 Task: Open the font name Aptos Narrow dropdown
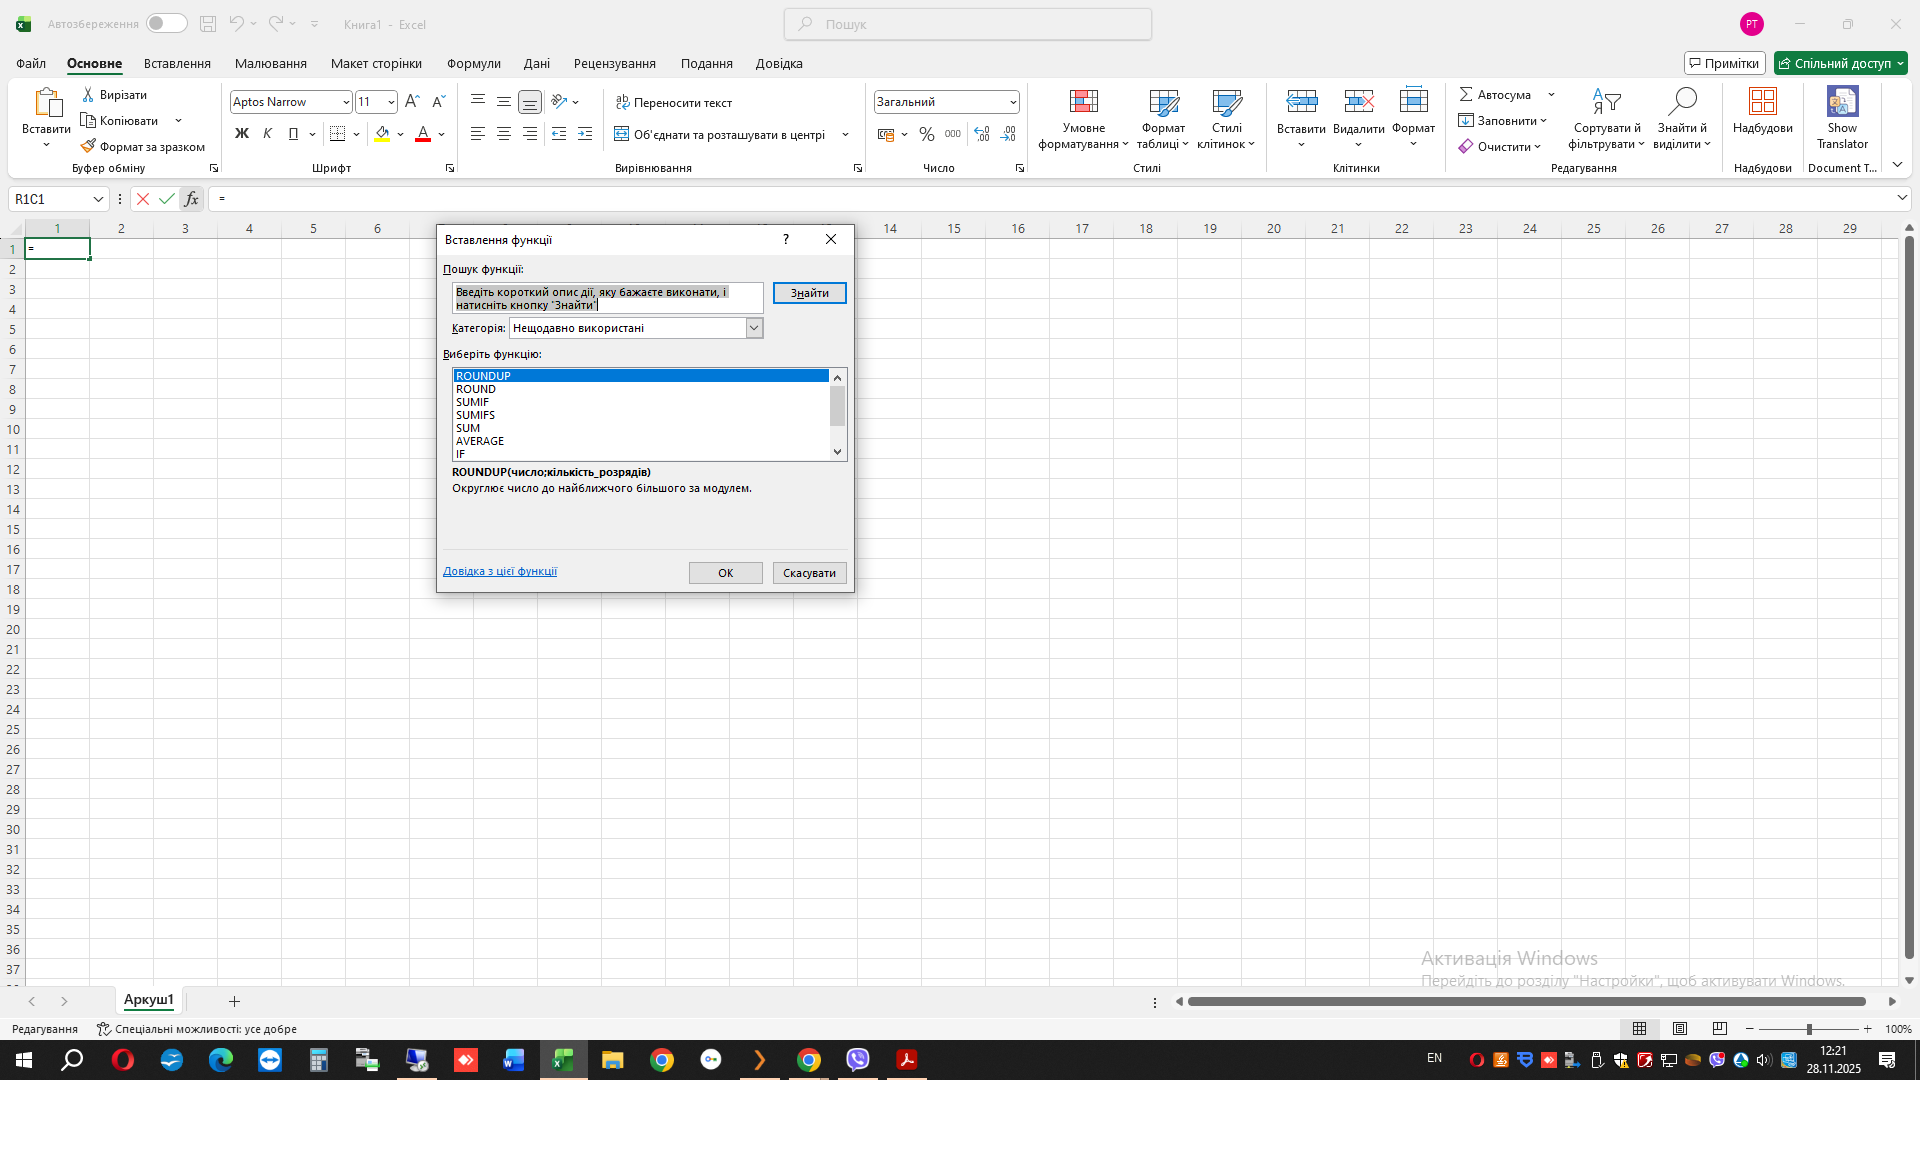click(x=346, y=102)
